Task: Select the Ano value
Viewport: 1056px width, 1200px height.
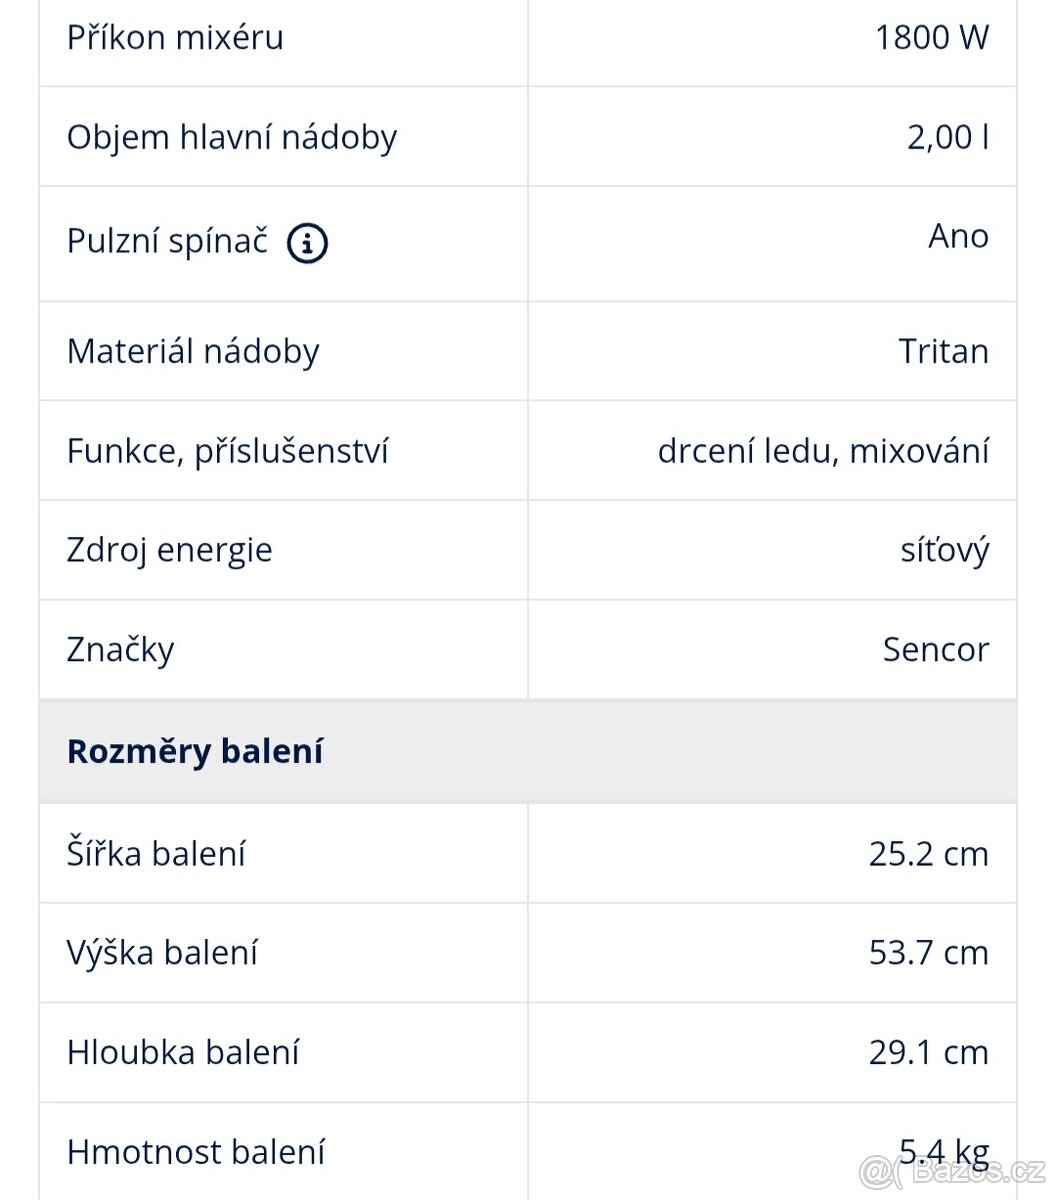Action: (958, 236)
